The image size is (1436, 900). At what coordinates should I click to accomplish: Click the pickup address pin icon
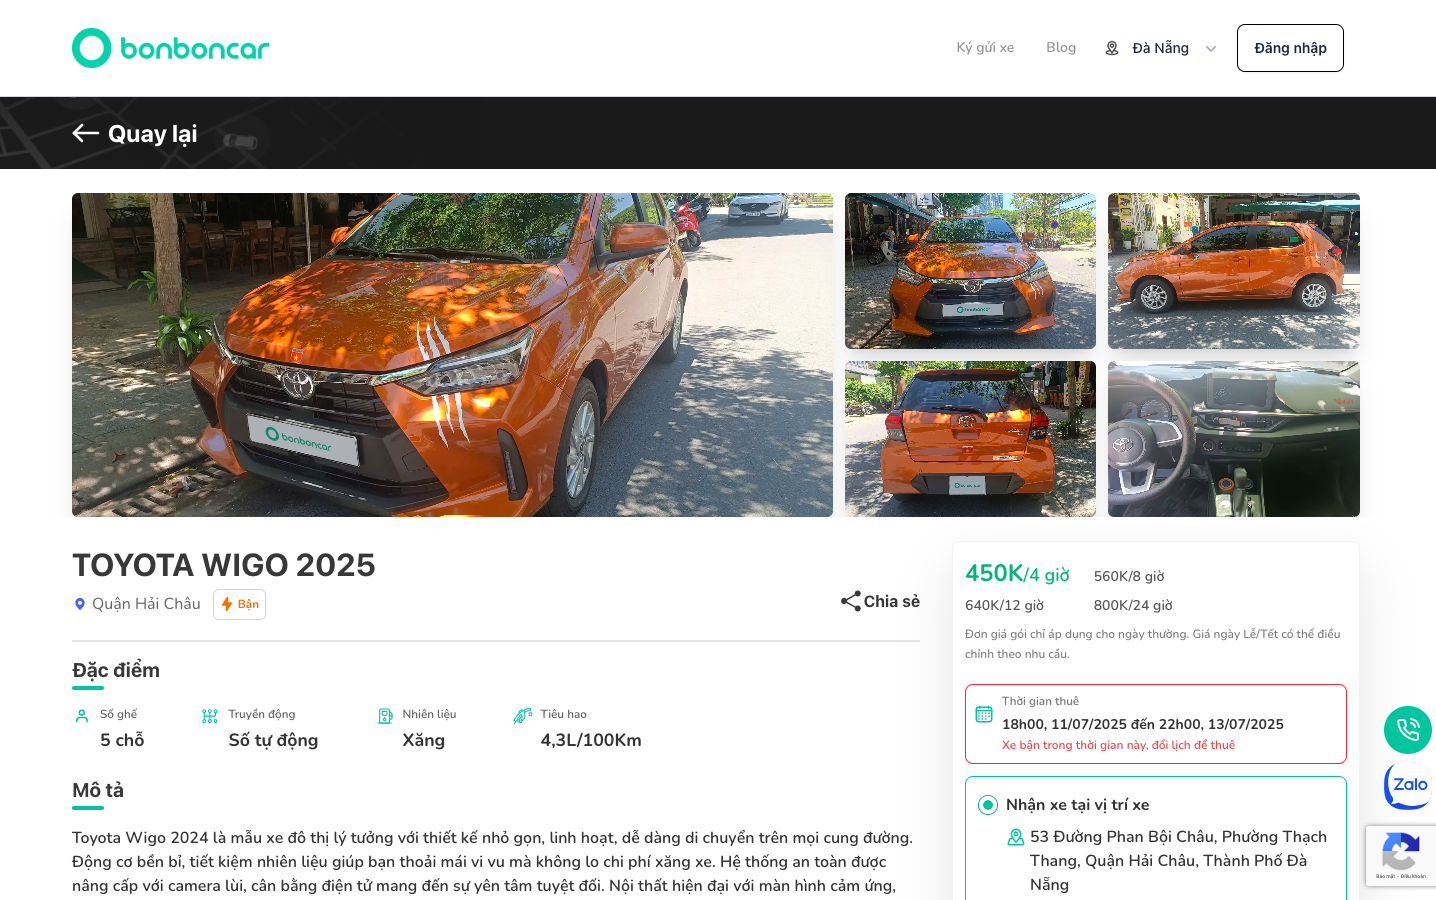click(x=1016, y=837)
